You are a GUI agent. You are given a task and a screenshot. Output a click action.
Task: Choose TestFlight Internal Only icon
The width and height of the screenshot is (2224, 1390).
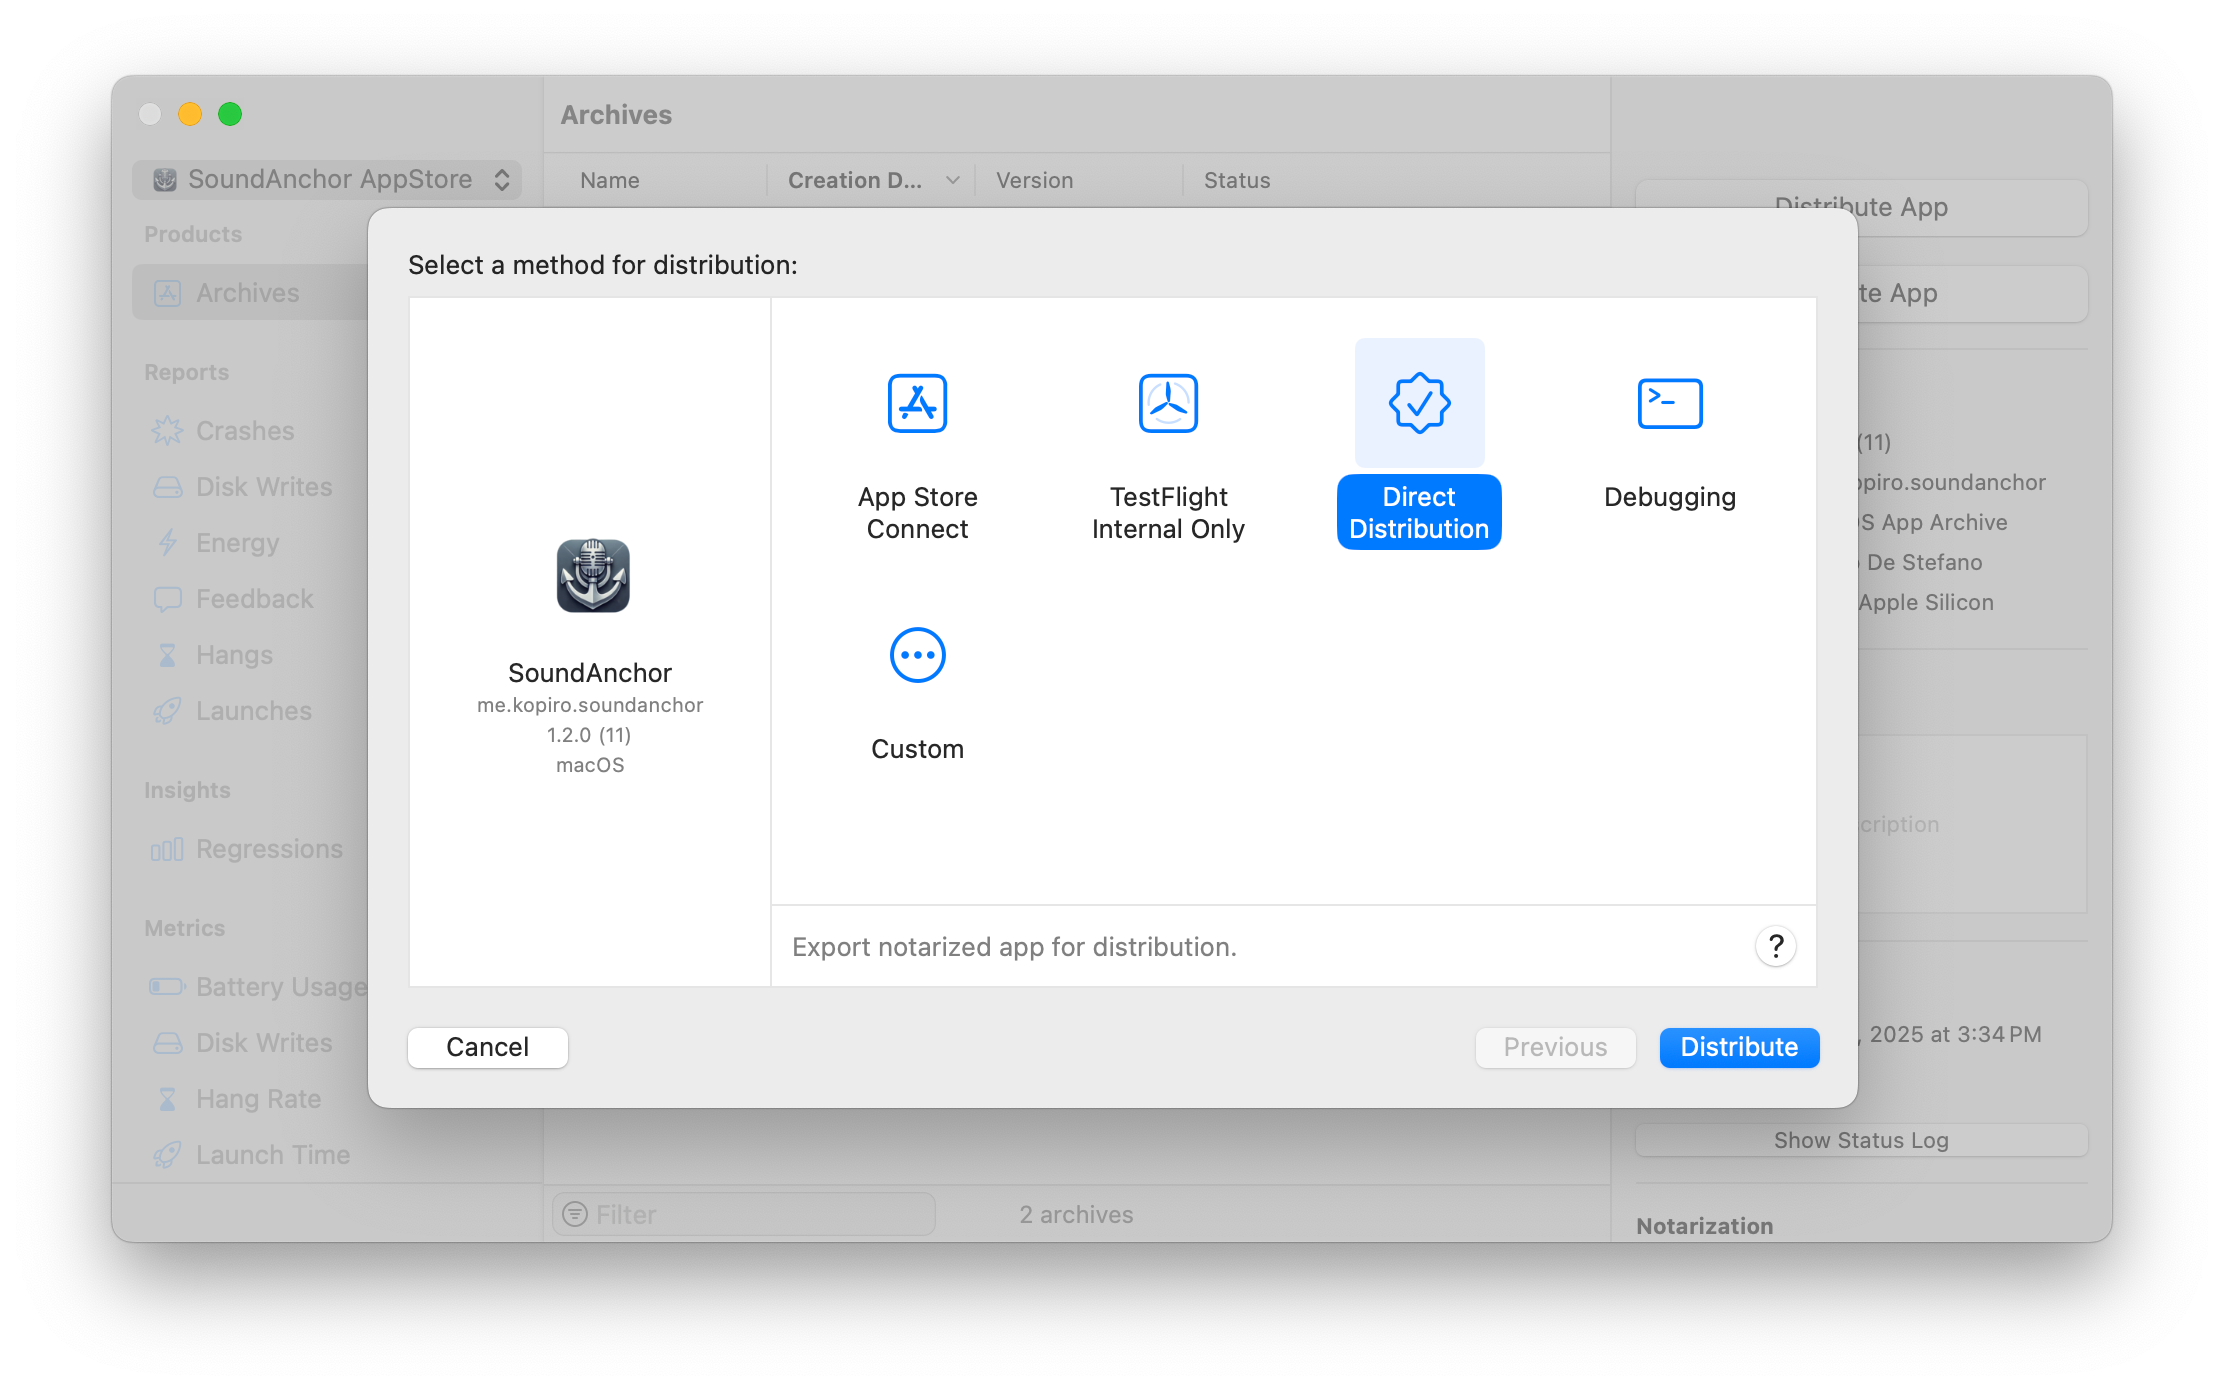tap(1168, 403)
